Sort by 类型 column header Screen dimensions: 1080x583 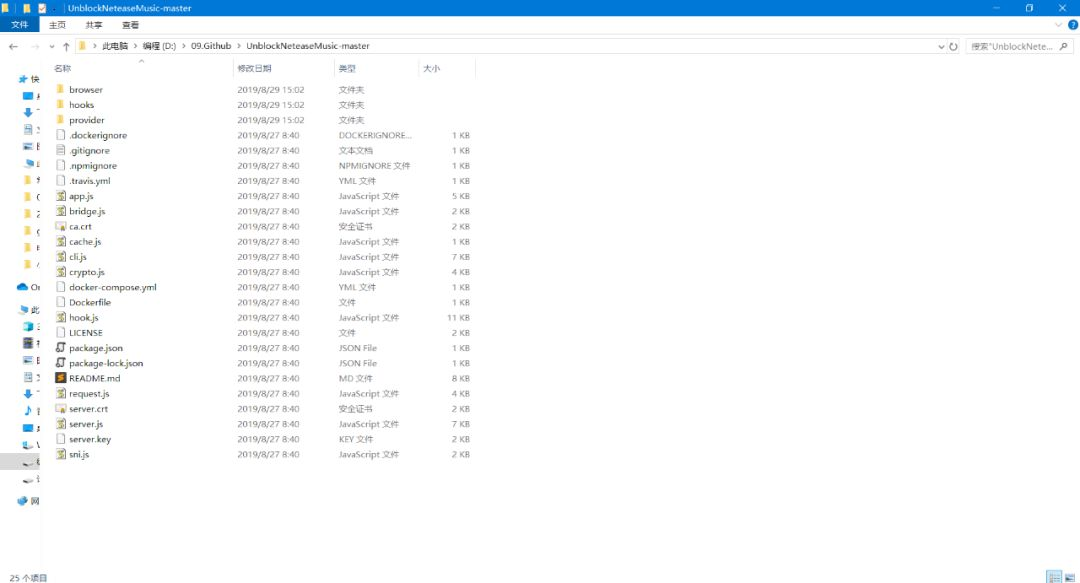(347, 68)
